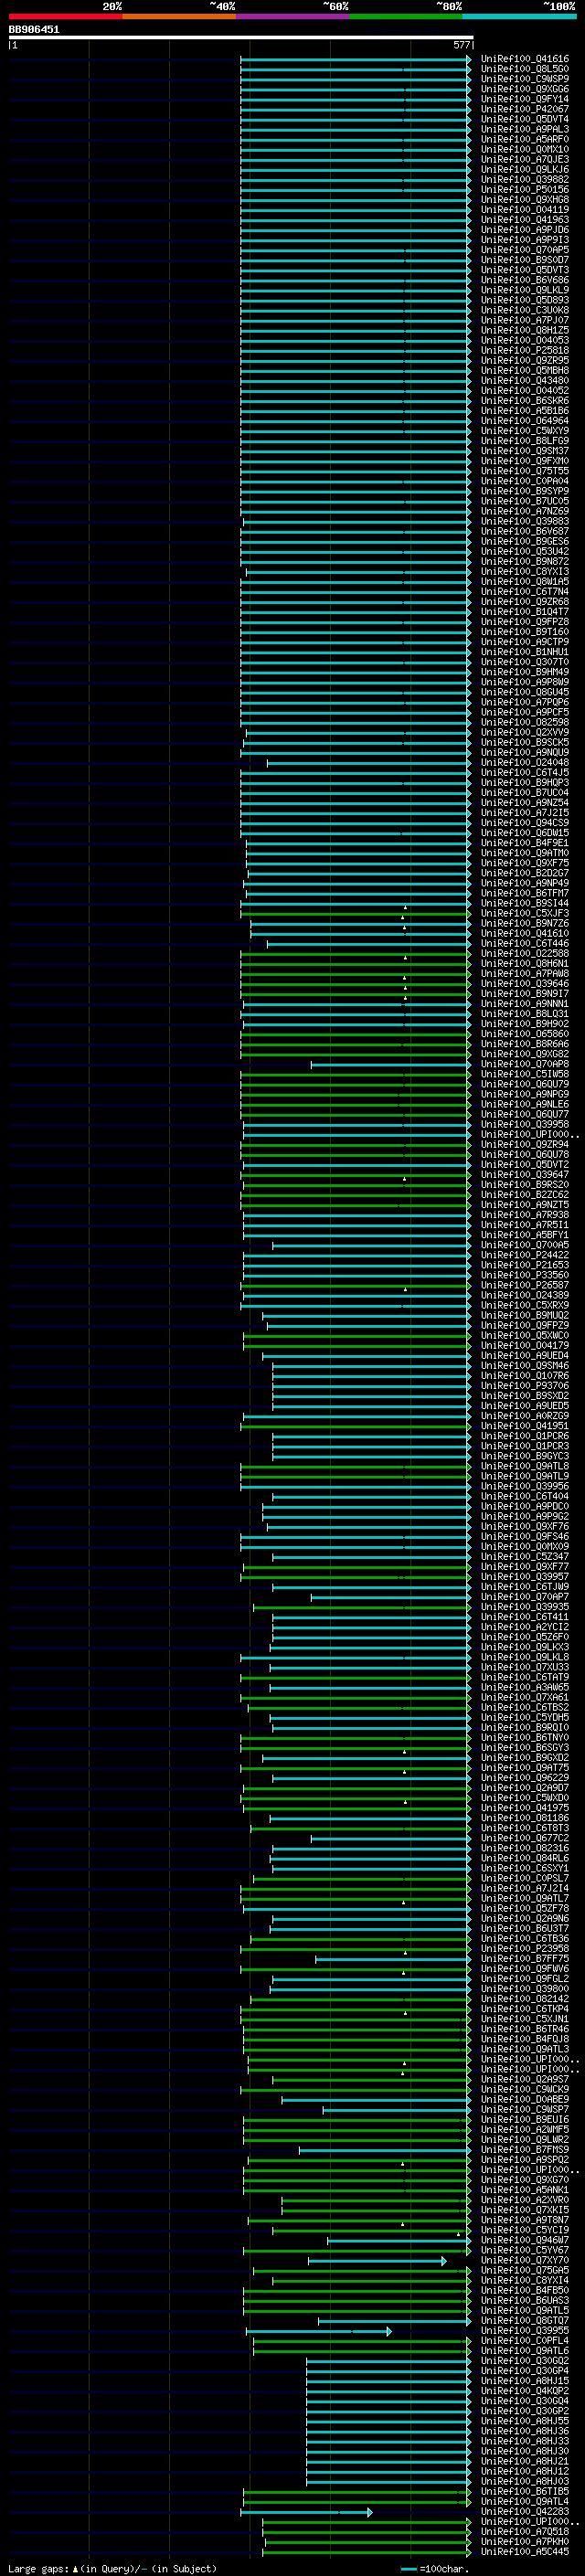Screen dimensions: 585x2576
Task: Select hit UniRef100_Q6QU77
Action: coord(525,1115)
